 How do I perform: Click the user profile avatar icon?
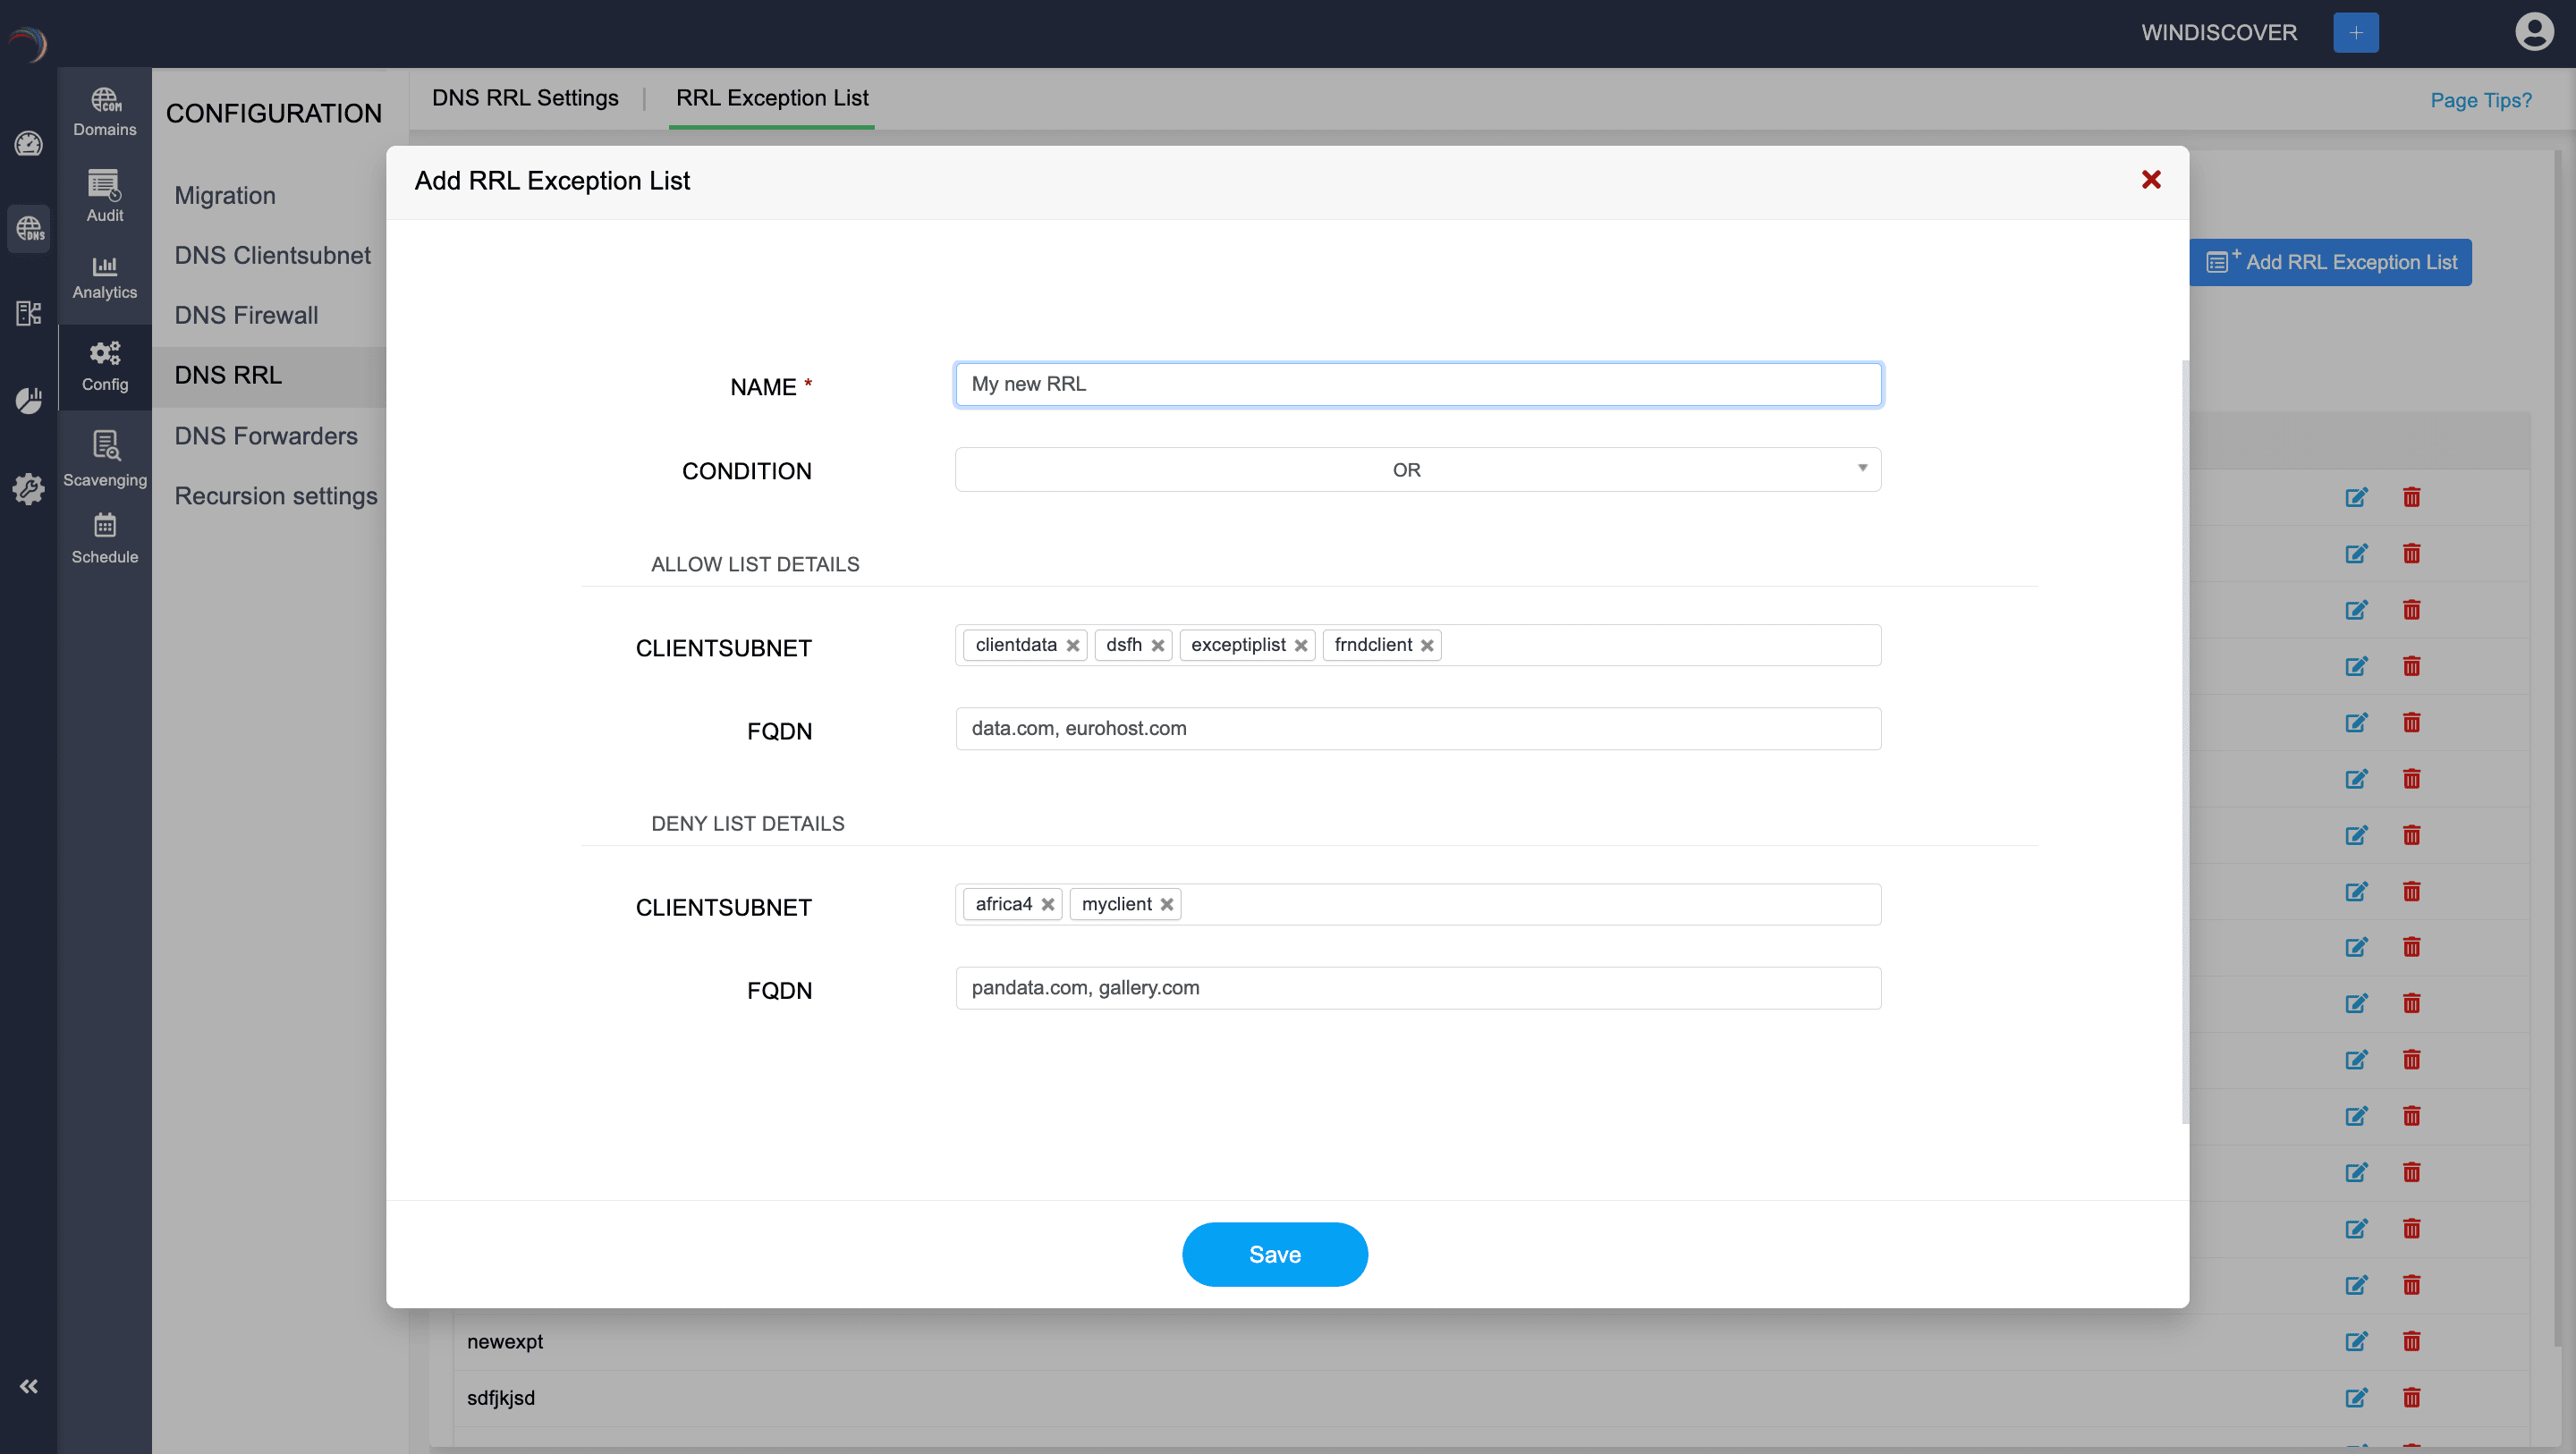pos(2533,31)
